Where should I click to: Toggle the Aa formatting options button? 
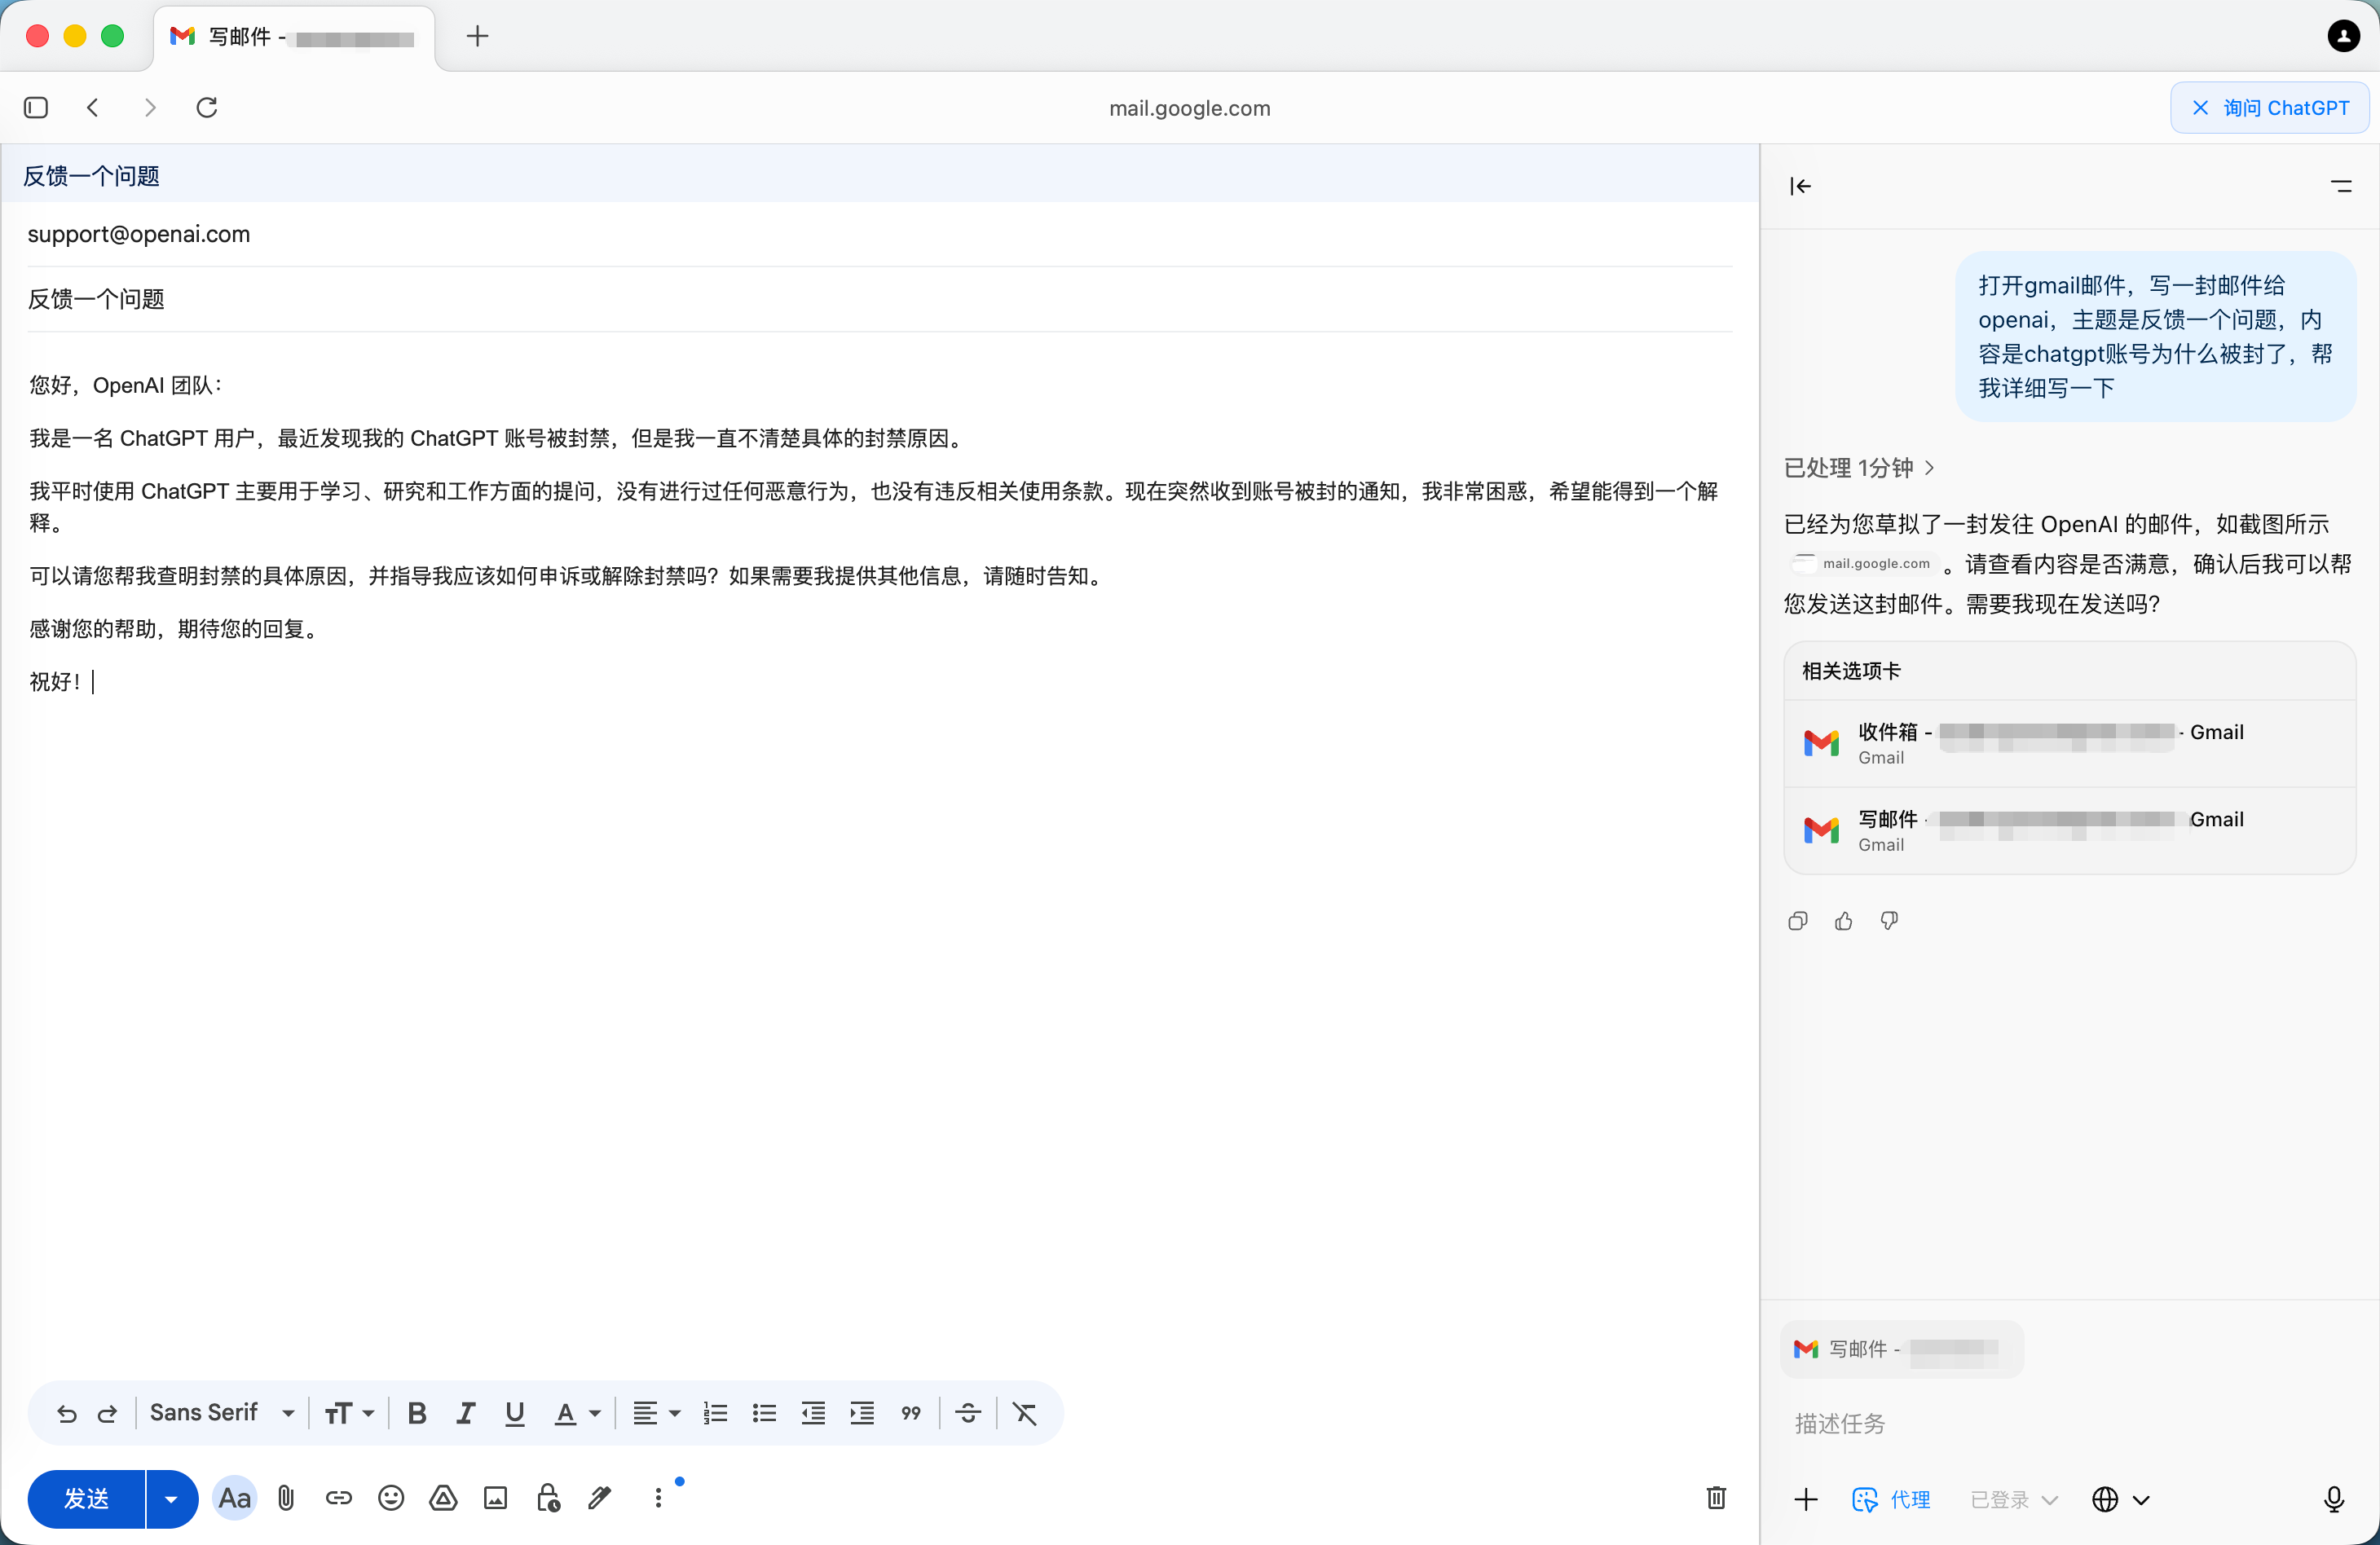[x=234, y=1497]
